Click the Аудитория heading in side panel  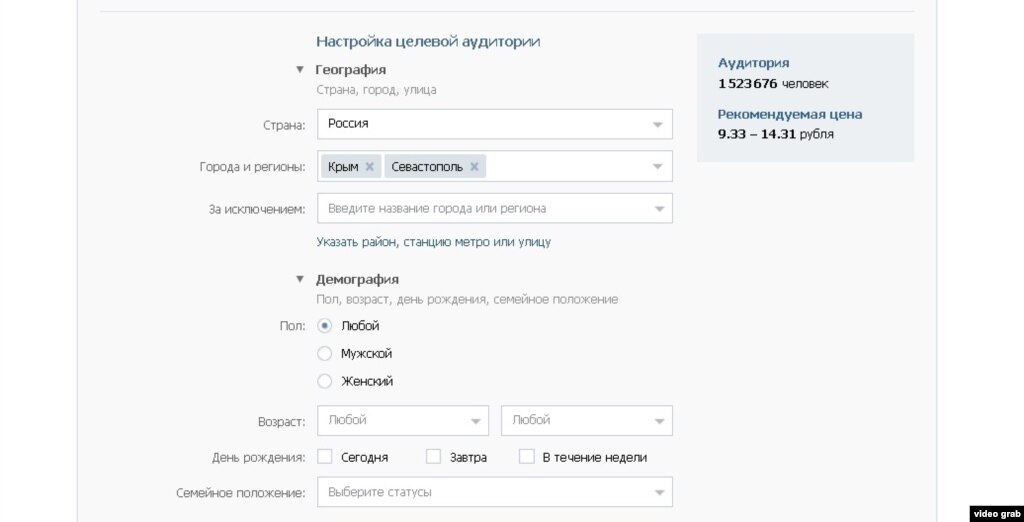tap(753, 63)
